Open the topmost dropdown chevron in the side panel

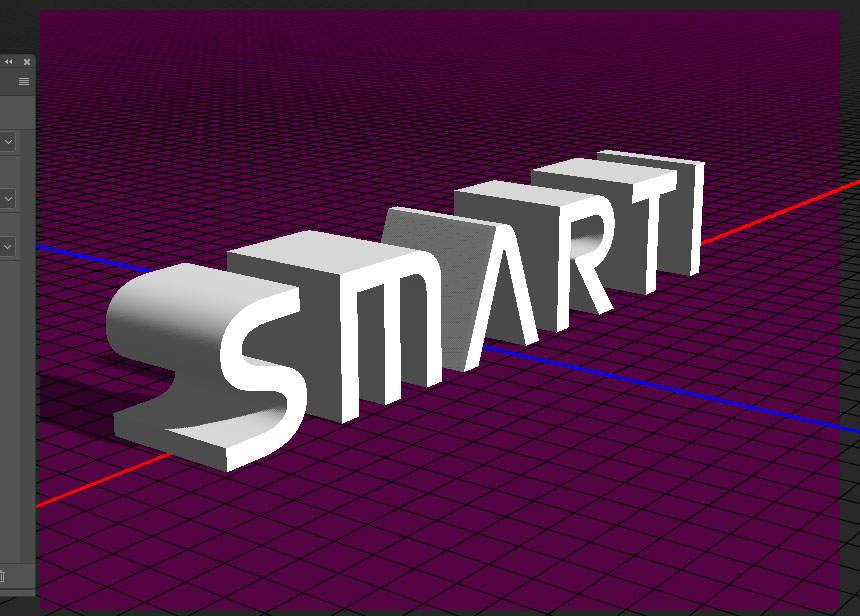pyautogui.click(x=8, y=142)
